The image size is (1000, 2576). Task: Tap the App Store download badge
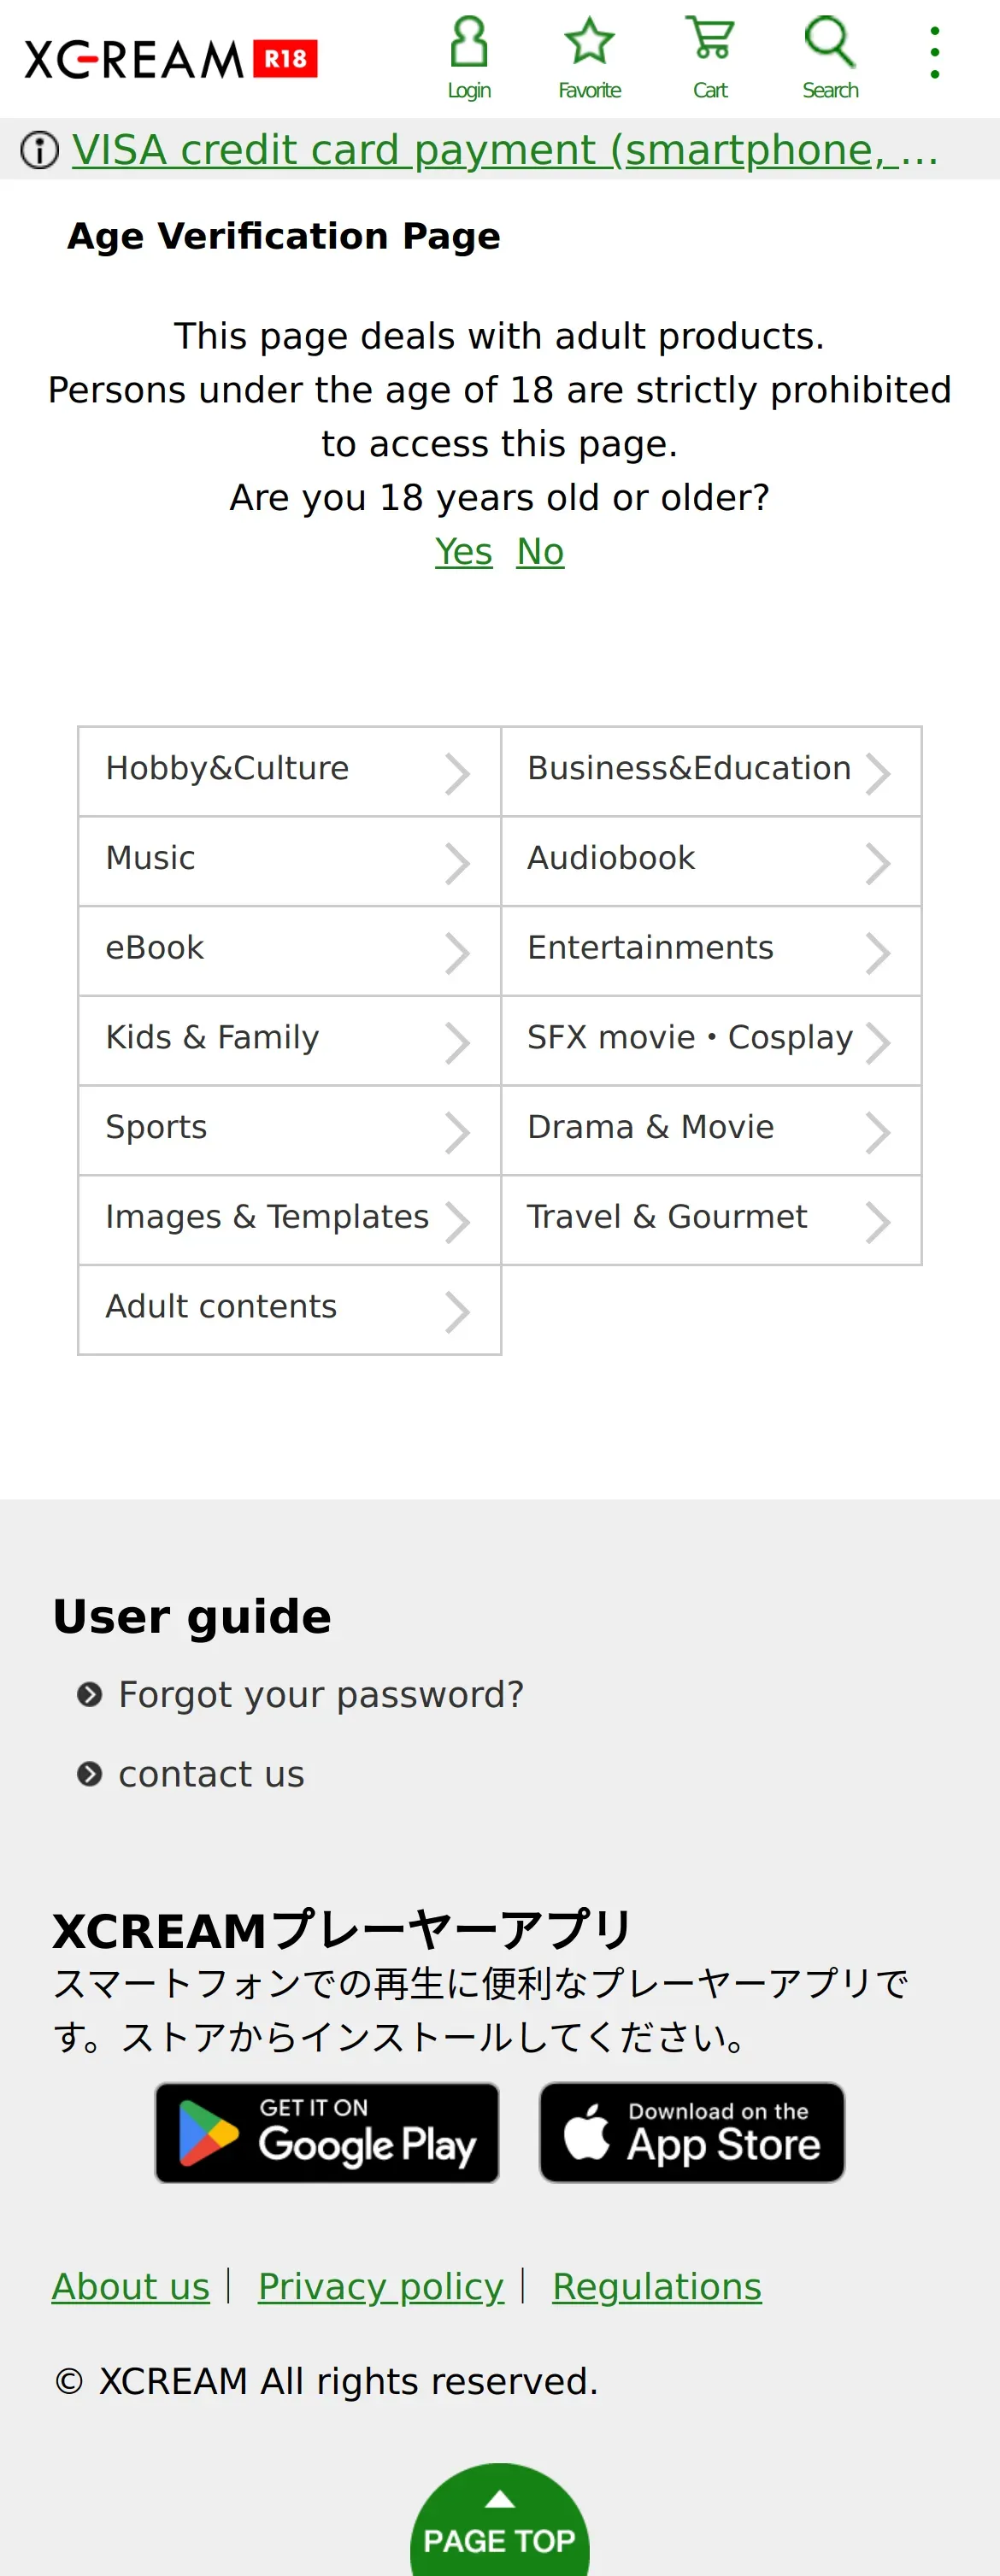[692, 2132]
